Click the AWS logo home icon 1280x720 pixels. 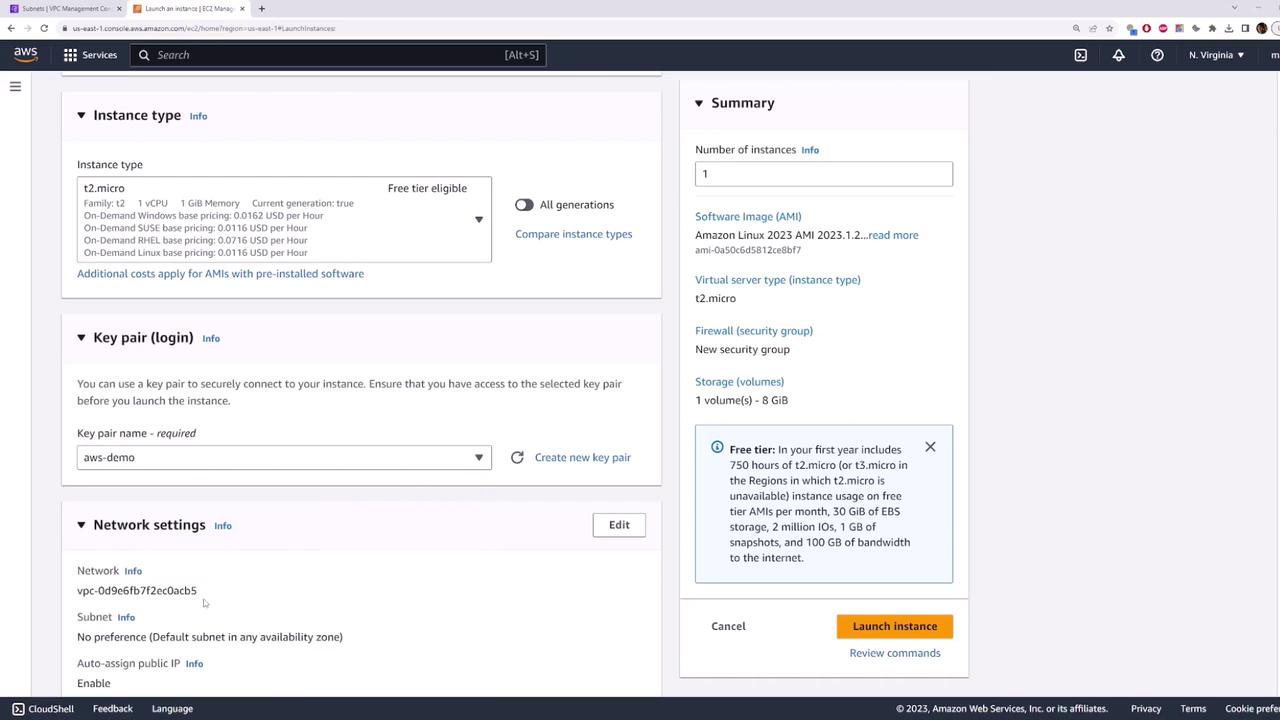[25, 54]
